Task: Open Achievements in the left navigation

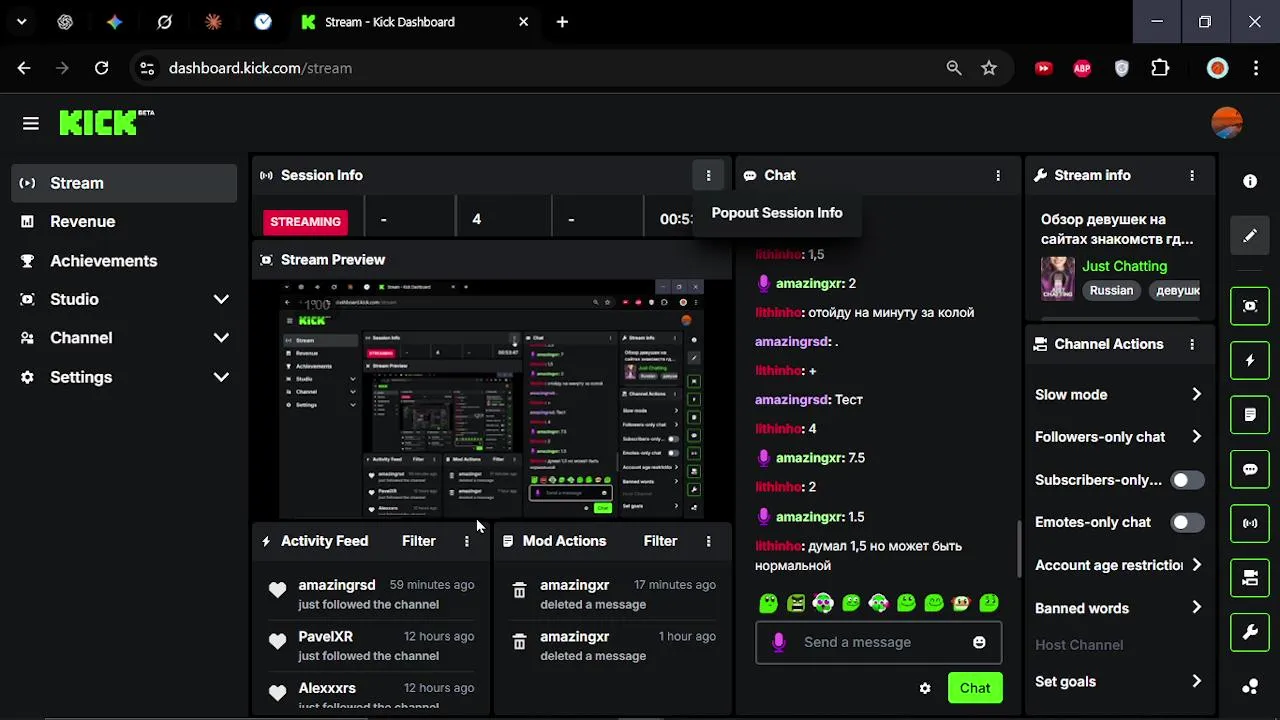Action: (x=124, y=261)
